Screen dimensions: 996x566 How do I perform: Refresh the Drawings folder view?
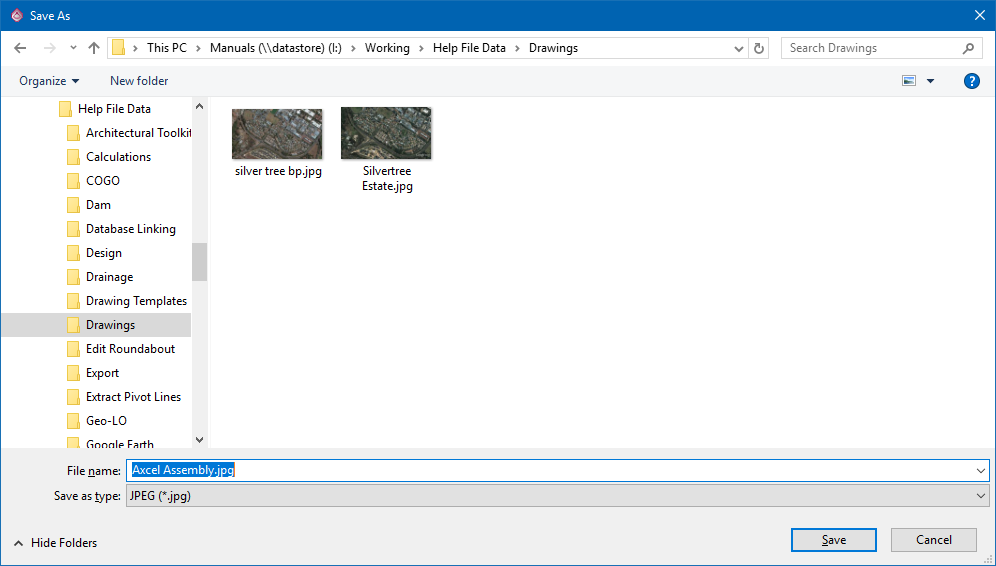click(760, 48)
